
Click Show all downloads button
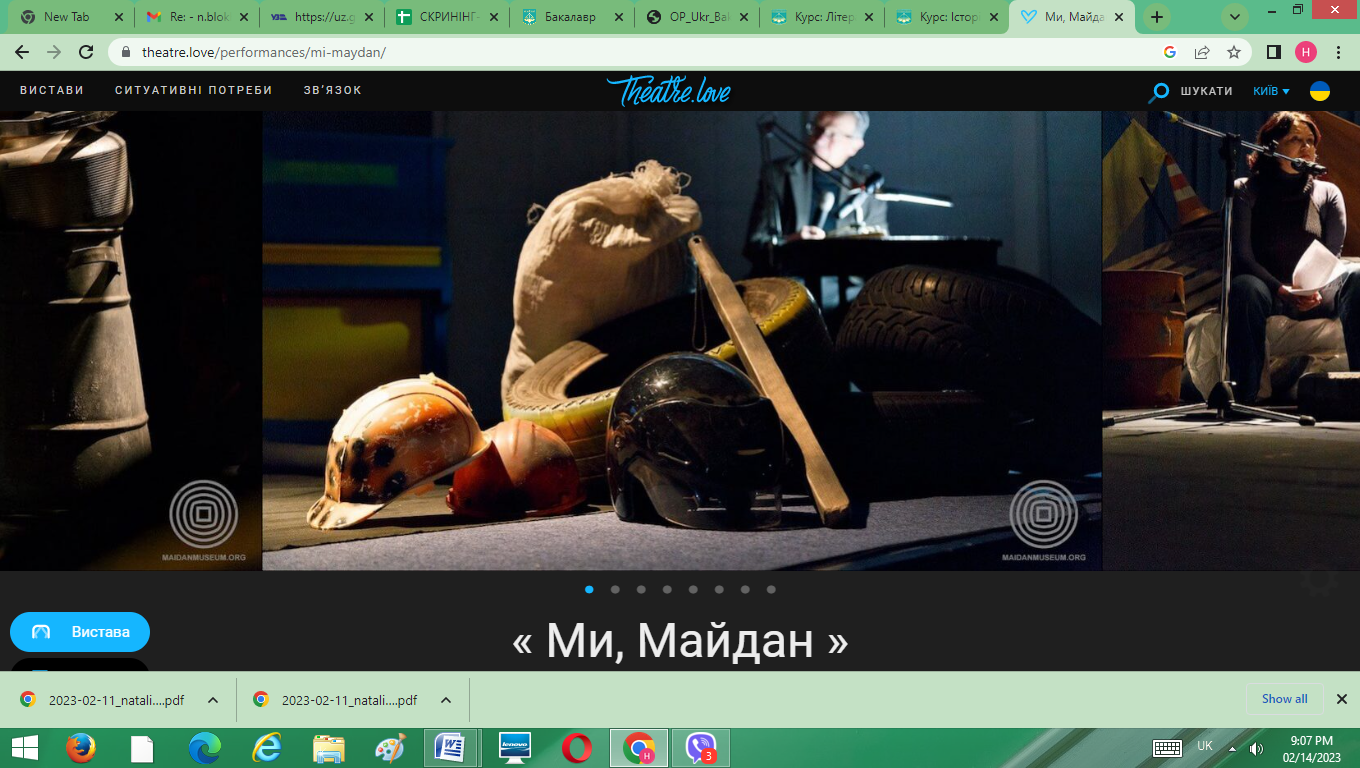pyautogui.click(x=1284, y=699)
